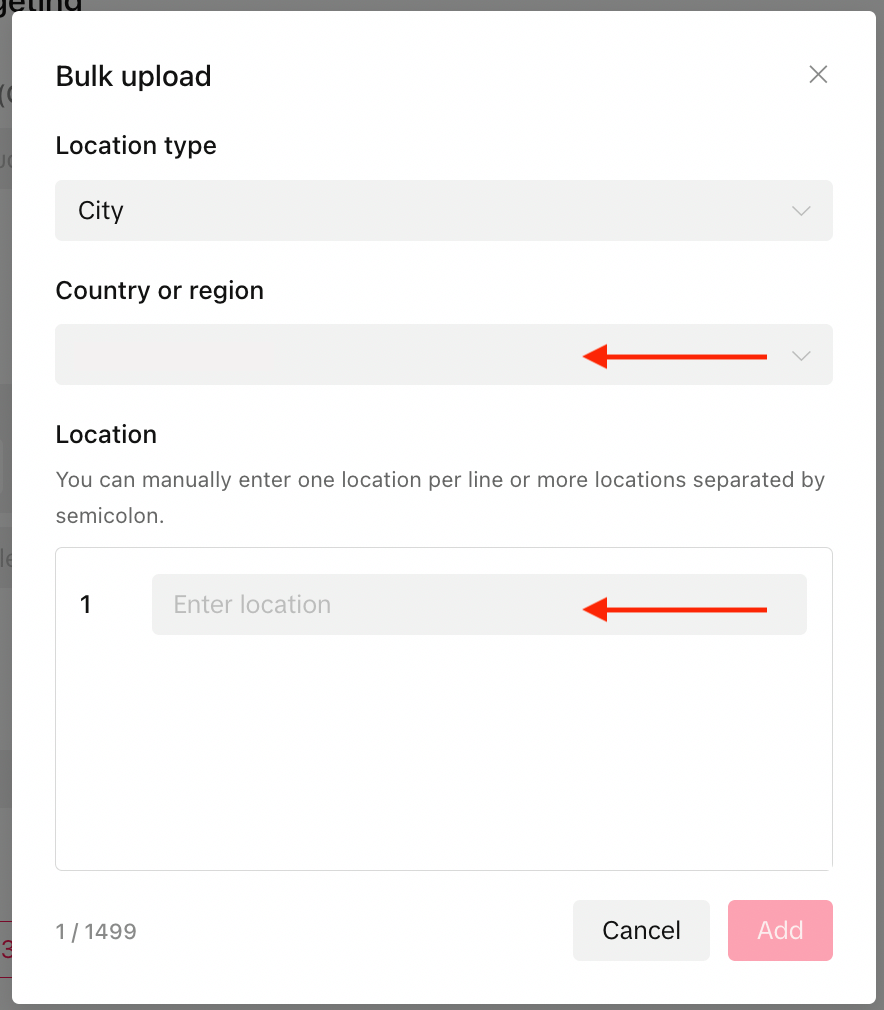Image resolution: width=884 pixels, height=1010 pixels.
Task: Open the City location type selector
Action: pos(443,211)
